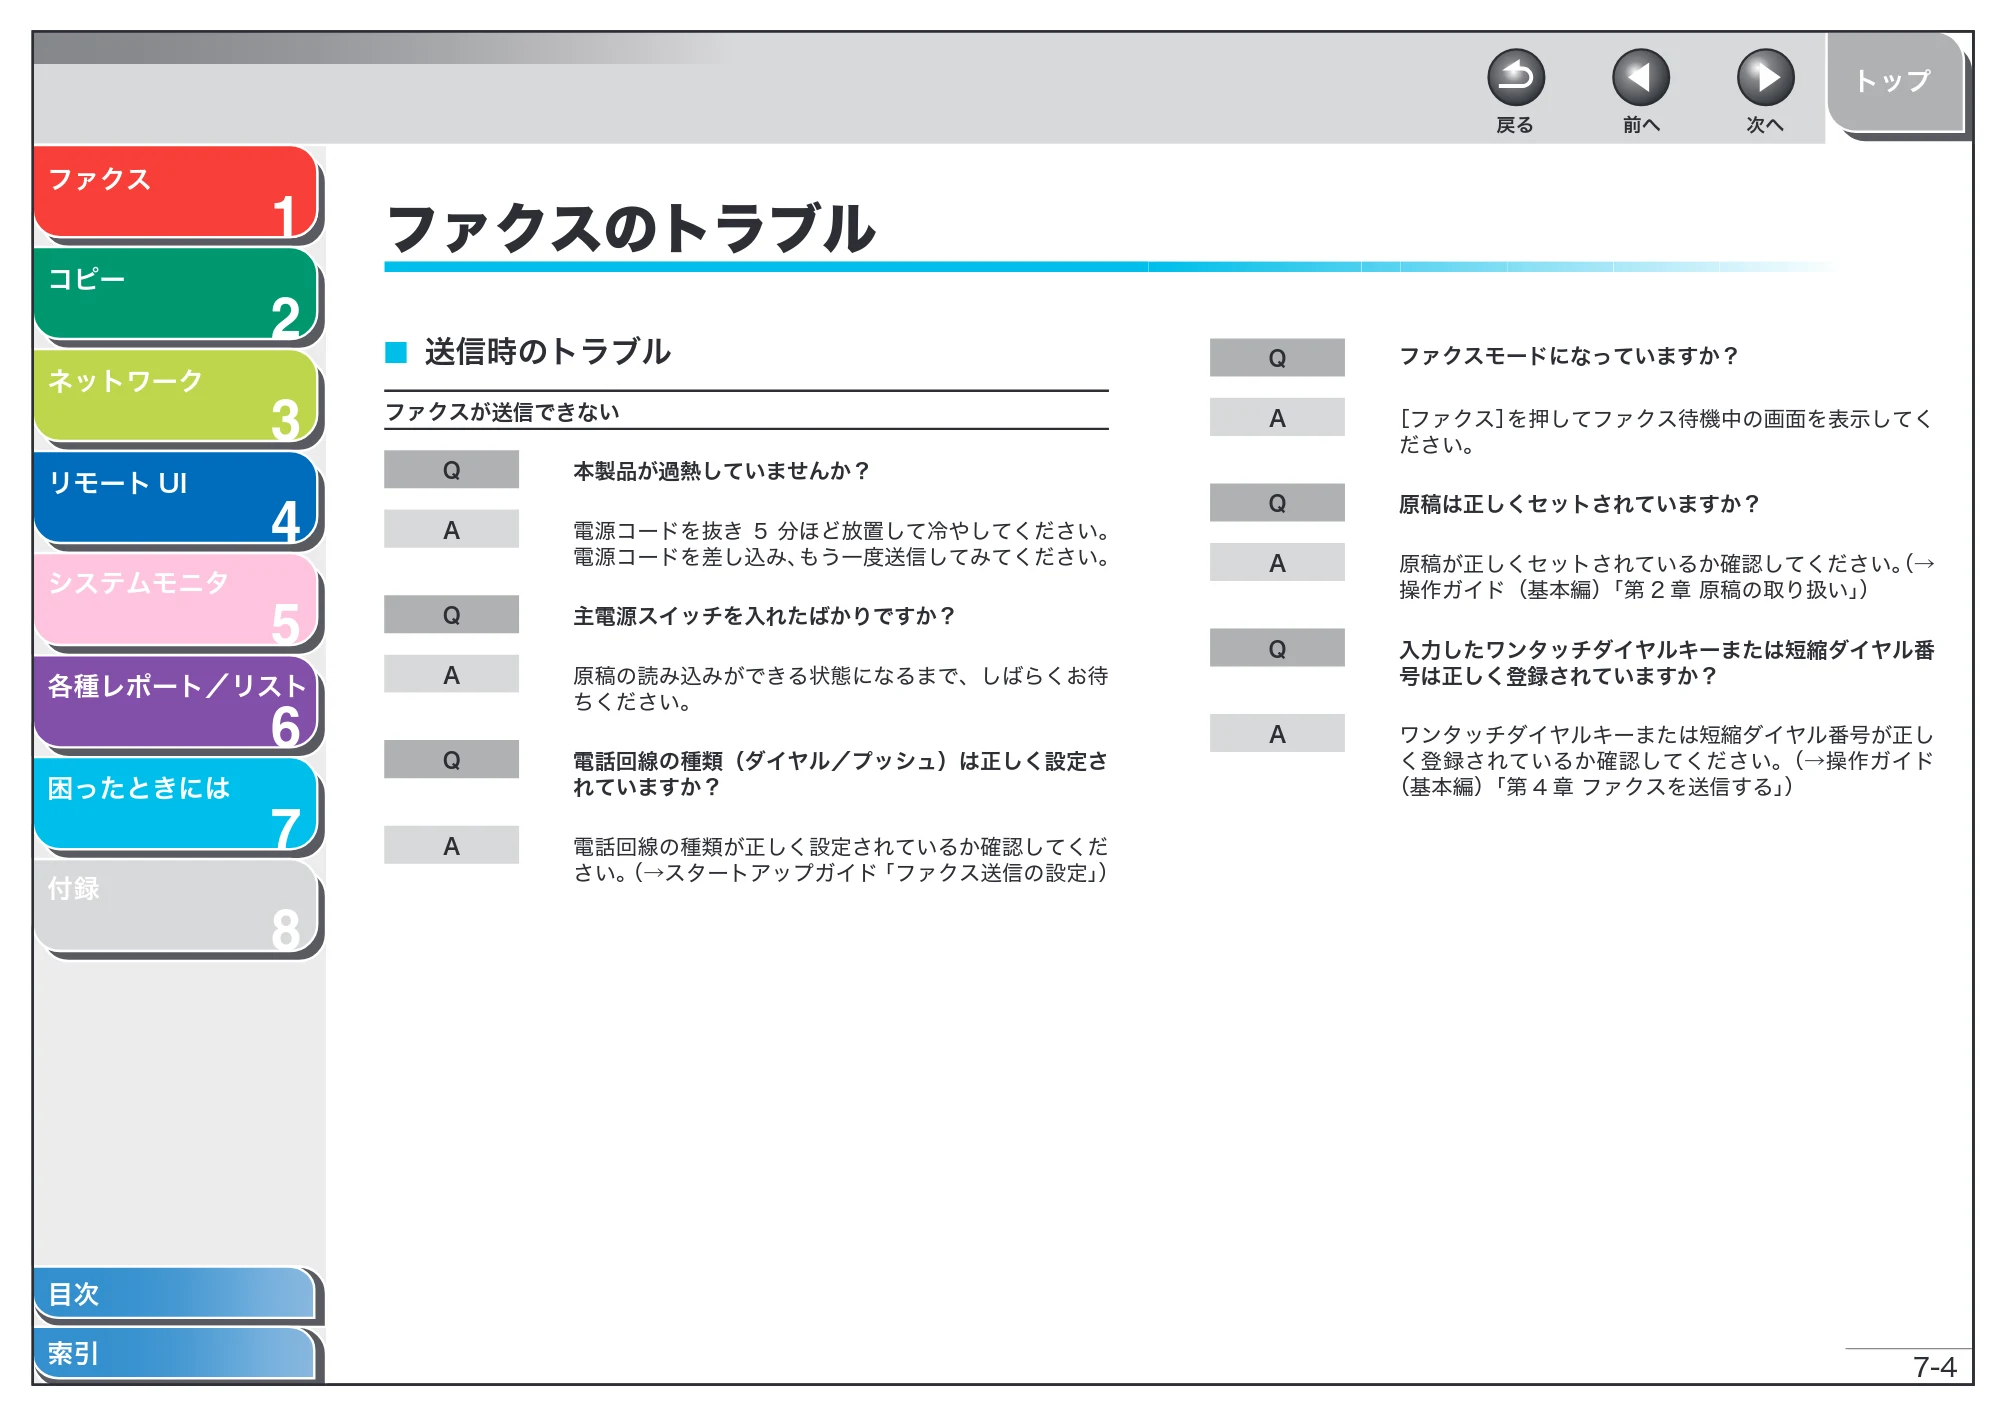Open chapter 6 各種レポート／リスト tab
The height and width of the screenshot is (1415, 2000).
(x=175, y=702)
